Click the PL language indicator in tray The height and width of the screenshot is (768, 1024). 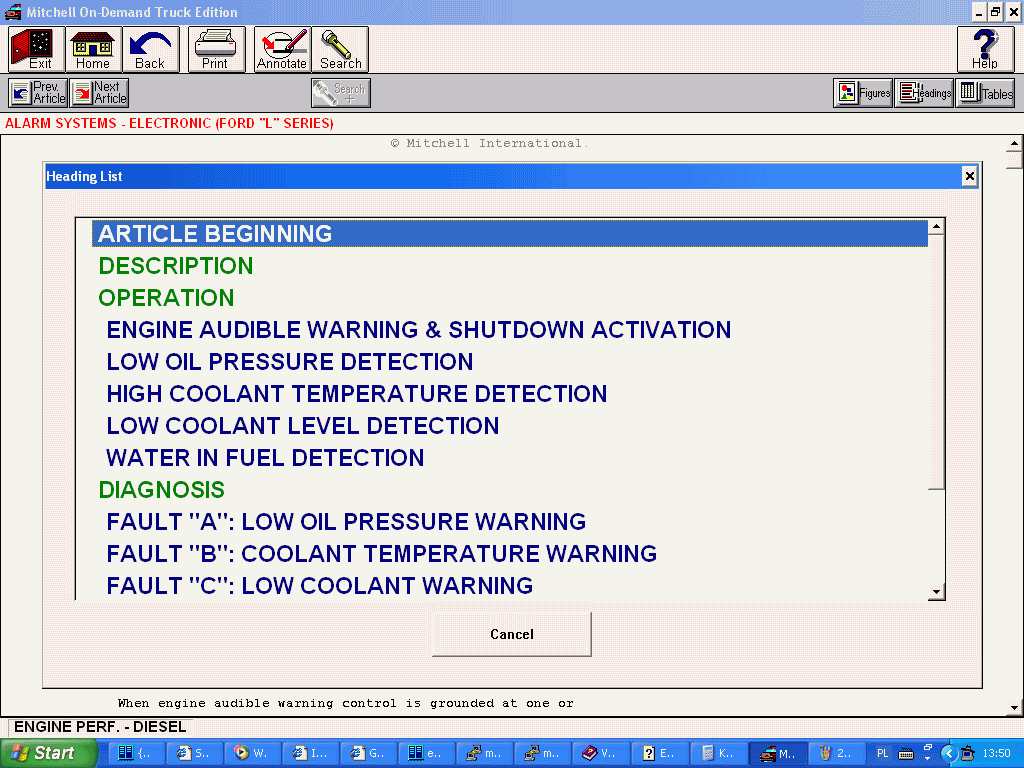pos(882,754)
